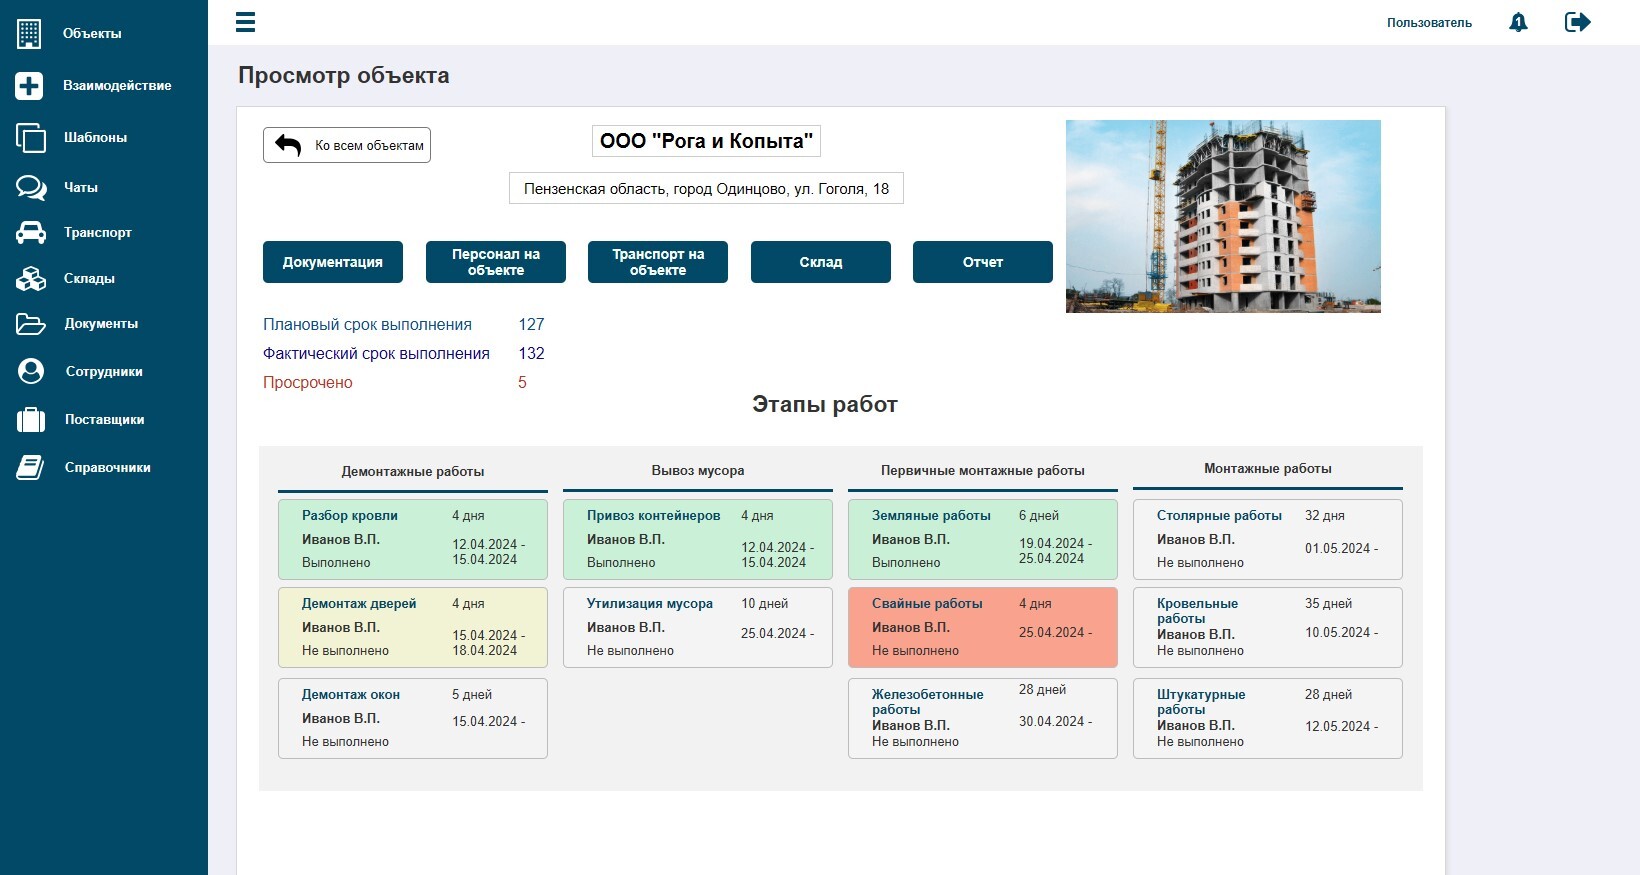Return via Ко всем объектам button
The image size is (1640, 875).
coord(347,145)
